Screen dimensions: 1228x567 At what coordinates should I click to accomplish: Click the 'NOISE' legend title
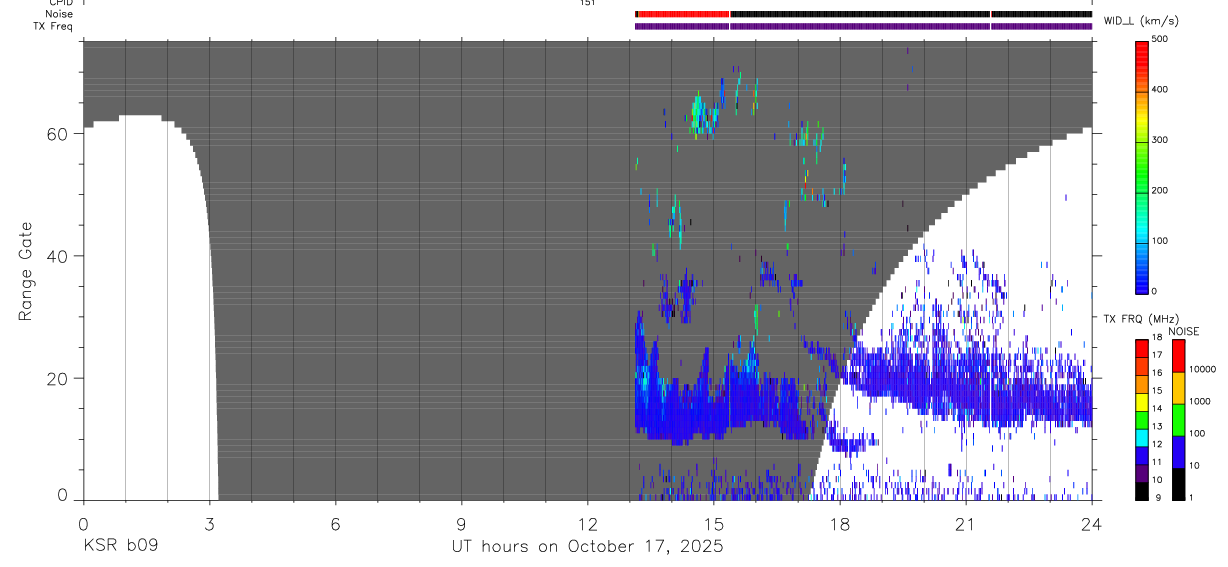1184,332
